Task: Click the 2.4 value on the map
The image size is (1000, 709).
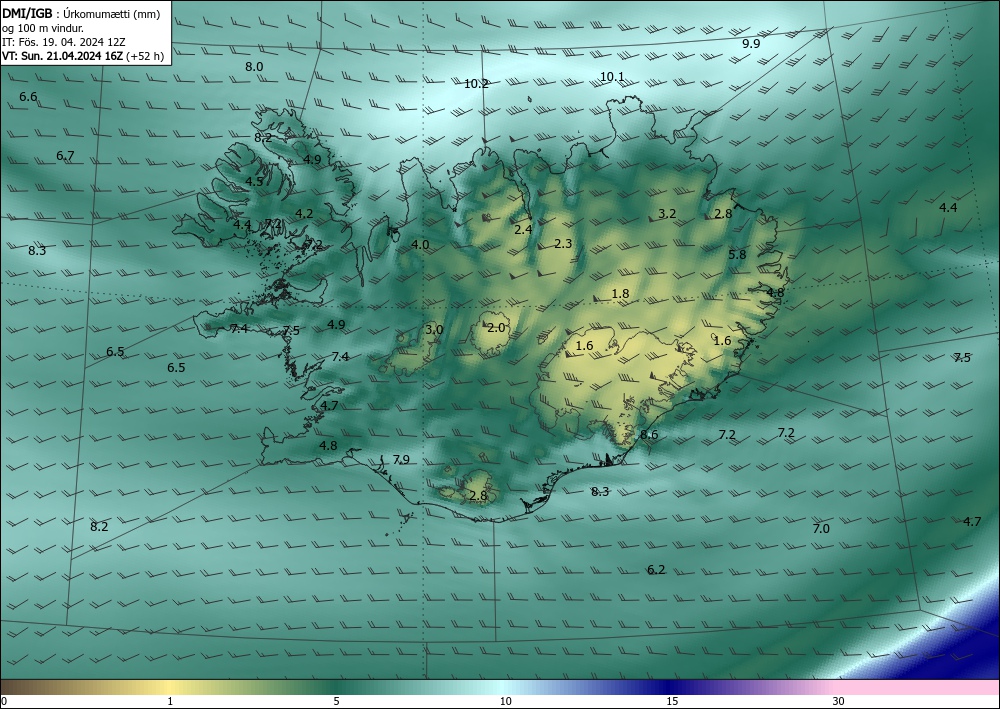Action: (523, 230)
